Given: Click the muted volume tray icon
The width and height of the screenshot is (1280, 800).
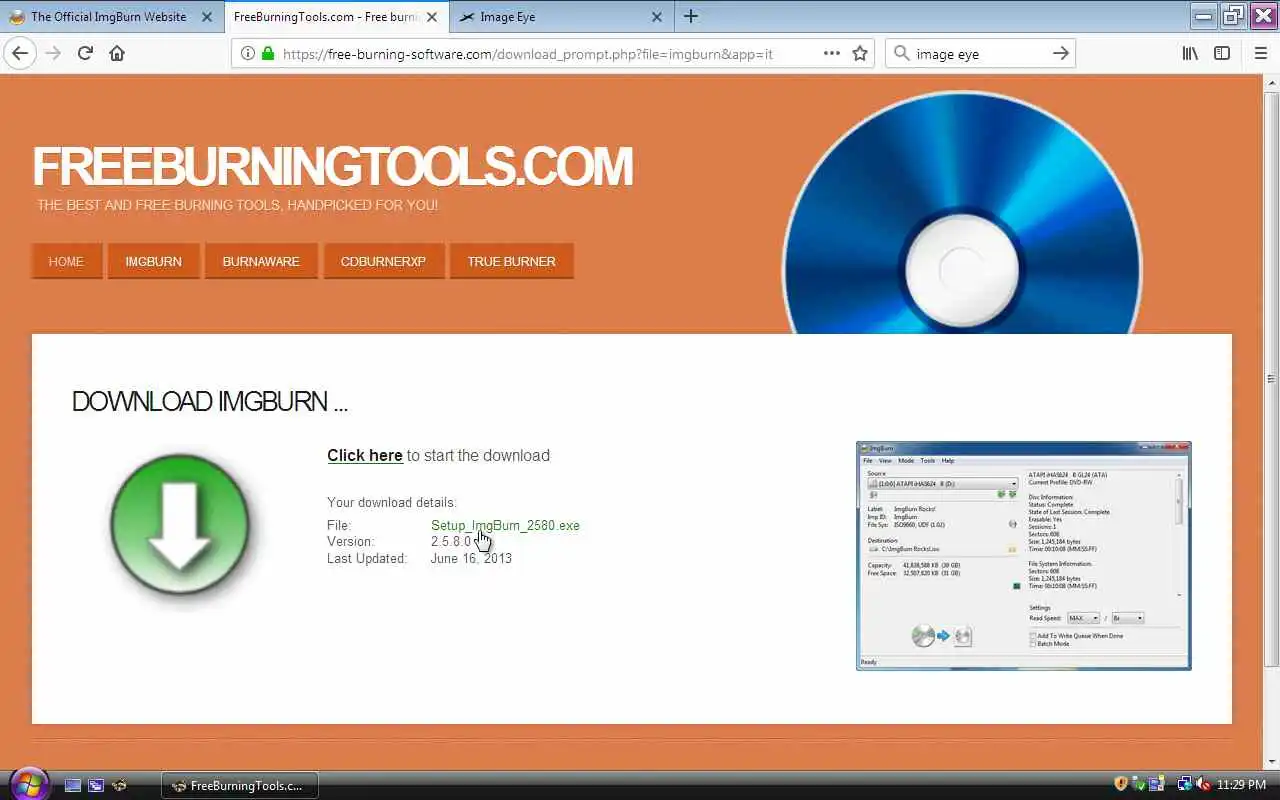Looking at the screenshot, I should click(x=1203, y=784).
